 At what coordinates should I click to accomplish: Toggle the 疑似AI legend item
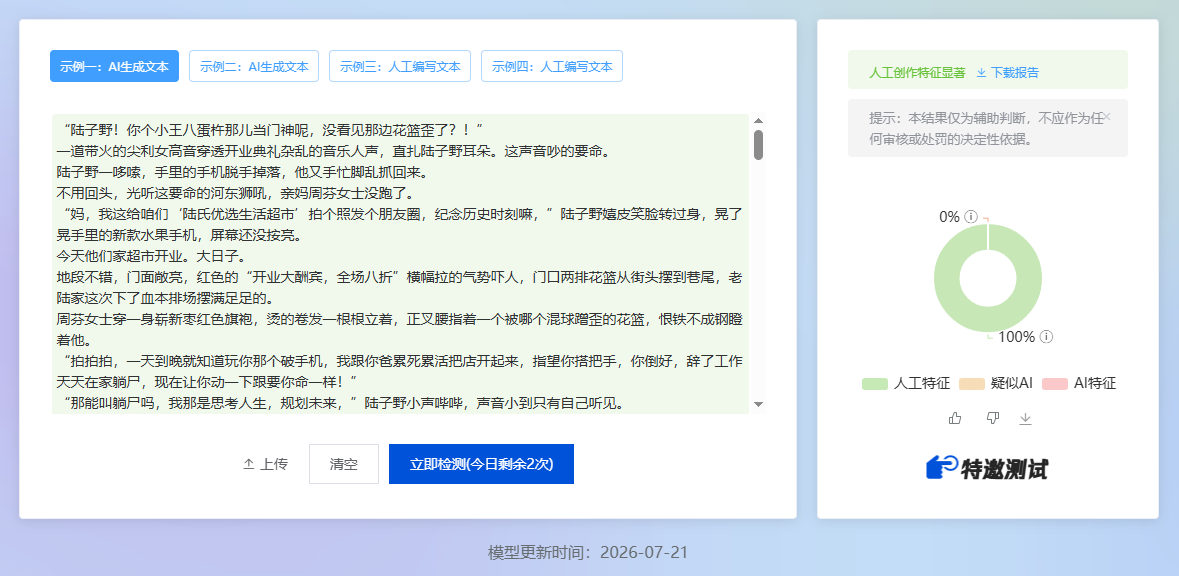[x=996, y=383]
